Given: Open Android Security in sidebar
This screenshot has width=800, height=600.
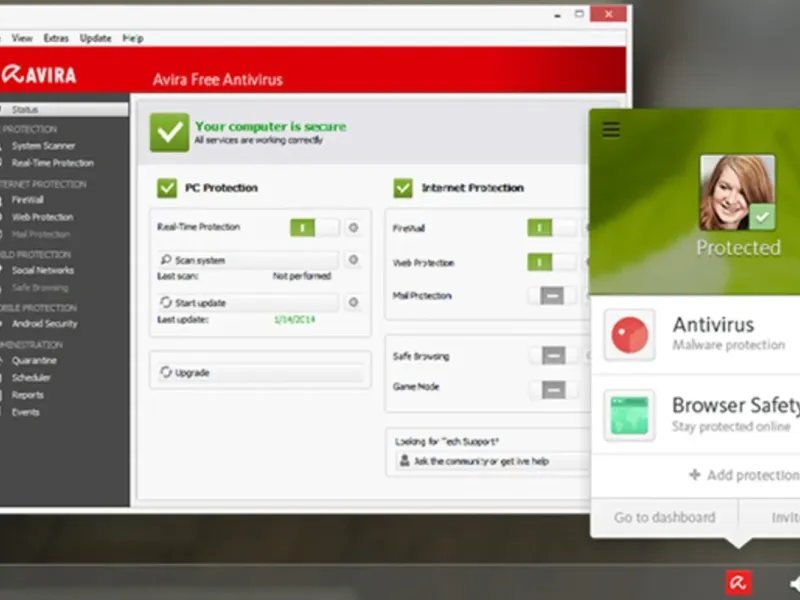Looking at the screenshot, I should [x=44, y=323].
